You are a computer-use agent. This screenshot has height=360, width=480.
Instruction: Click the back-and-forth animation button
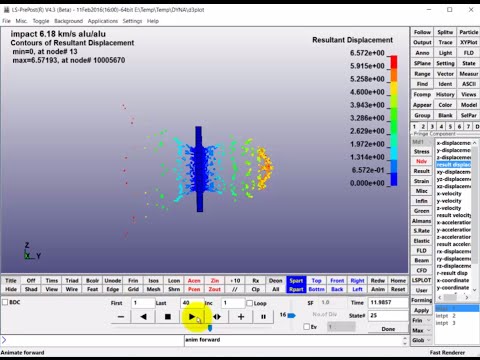tap(217, 317)
